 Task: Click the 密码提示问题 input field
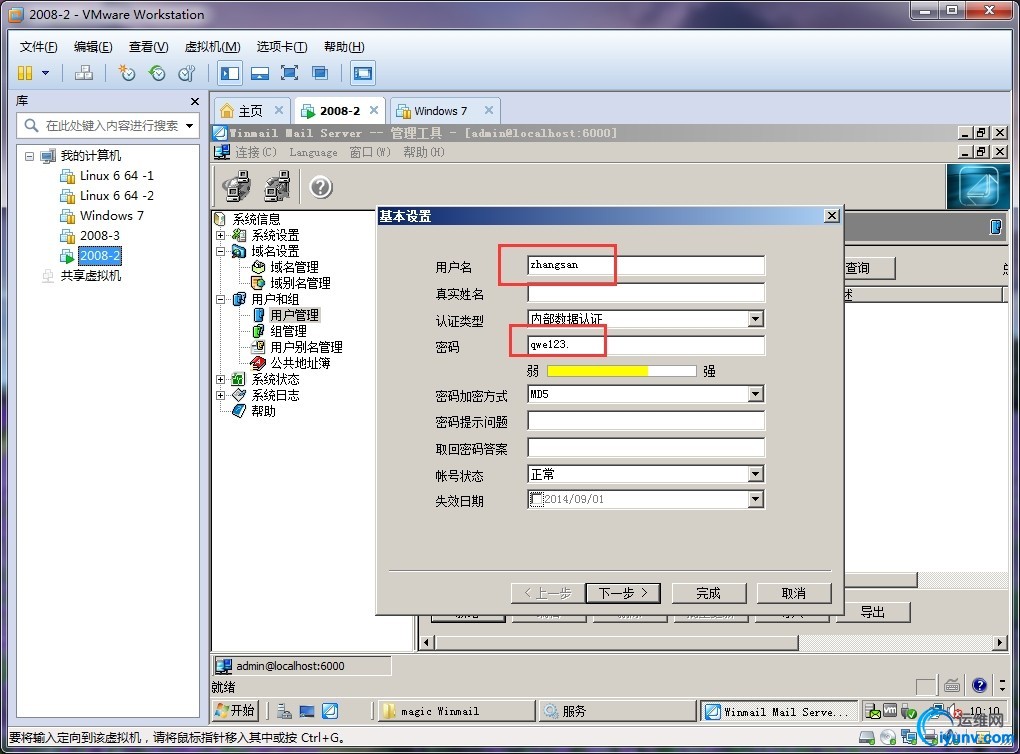(x=646, y=421)
